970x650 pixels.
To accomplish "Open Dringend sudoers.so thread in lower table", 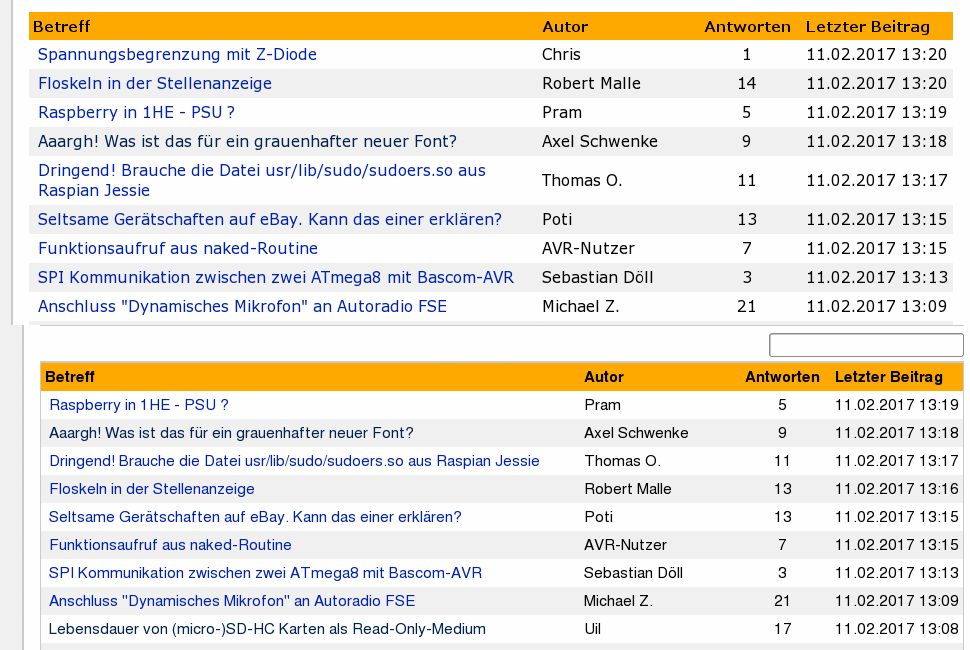I will click(294, 461).
